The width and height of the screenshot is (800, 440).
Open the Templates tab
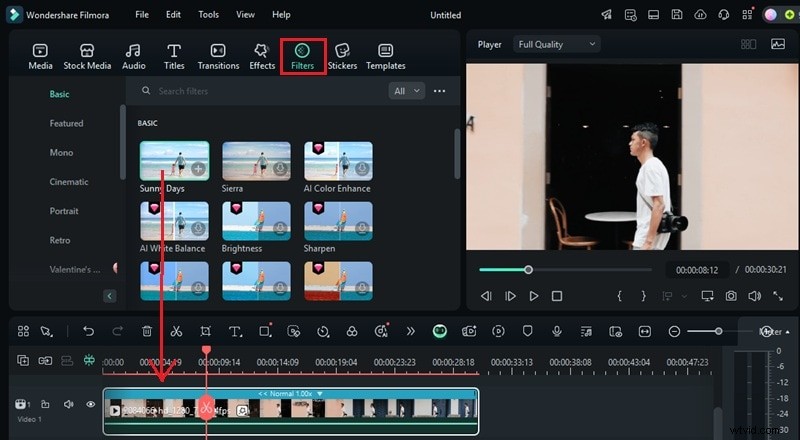pyautogui.click(x=386, y=56)
